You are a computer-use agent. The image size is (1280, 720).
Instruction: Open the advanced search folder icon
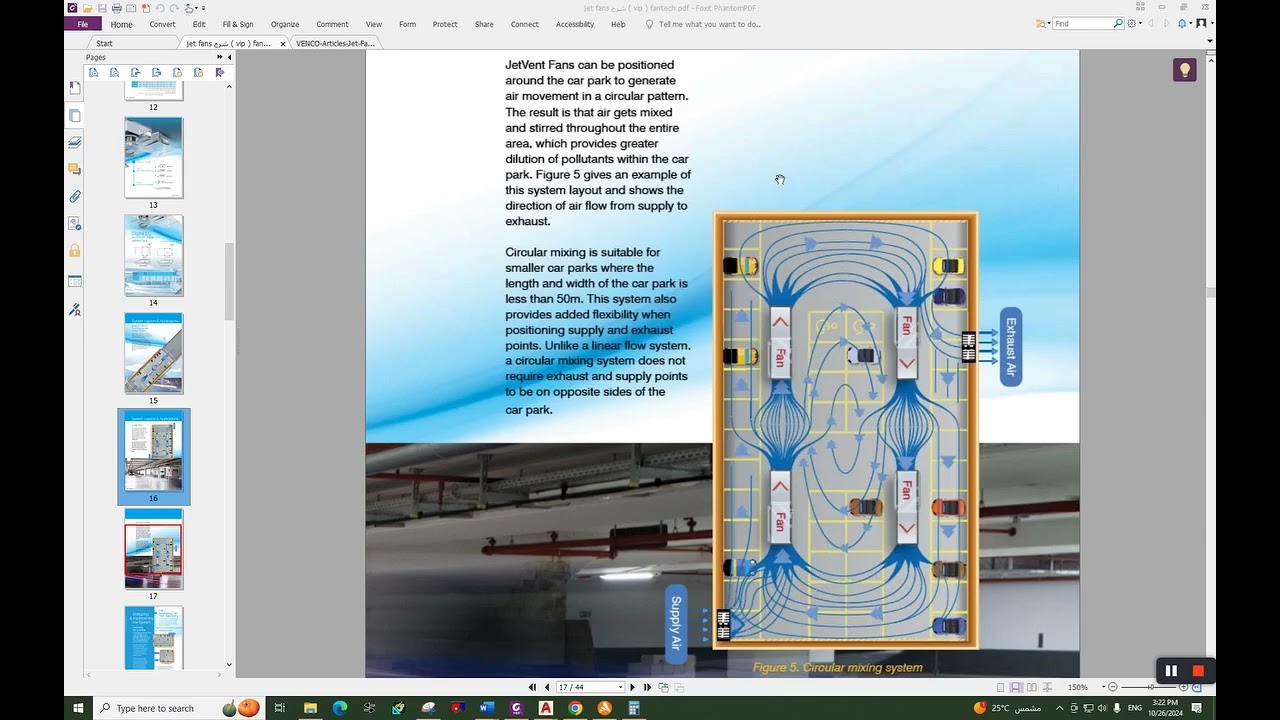(x=1042, y=23)
